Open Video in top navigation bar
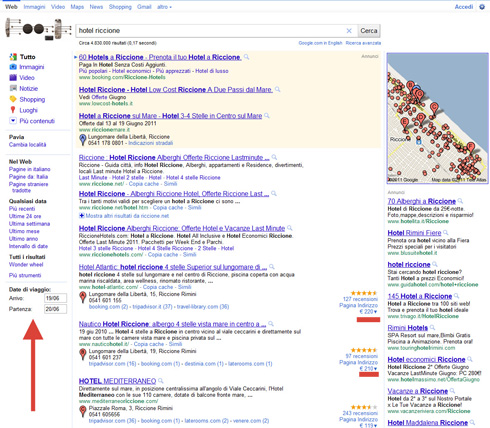 (x=58, y=7)
